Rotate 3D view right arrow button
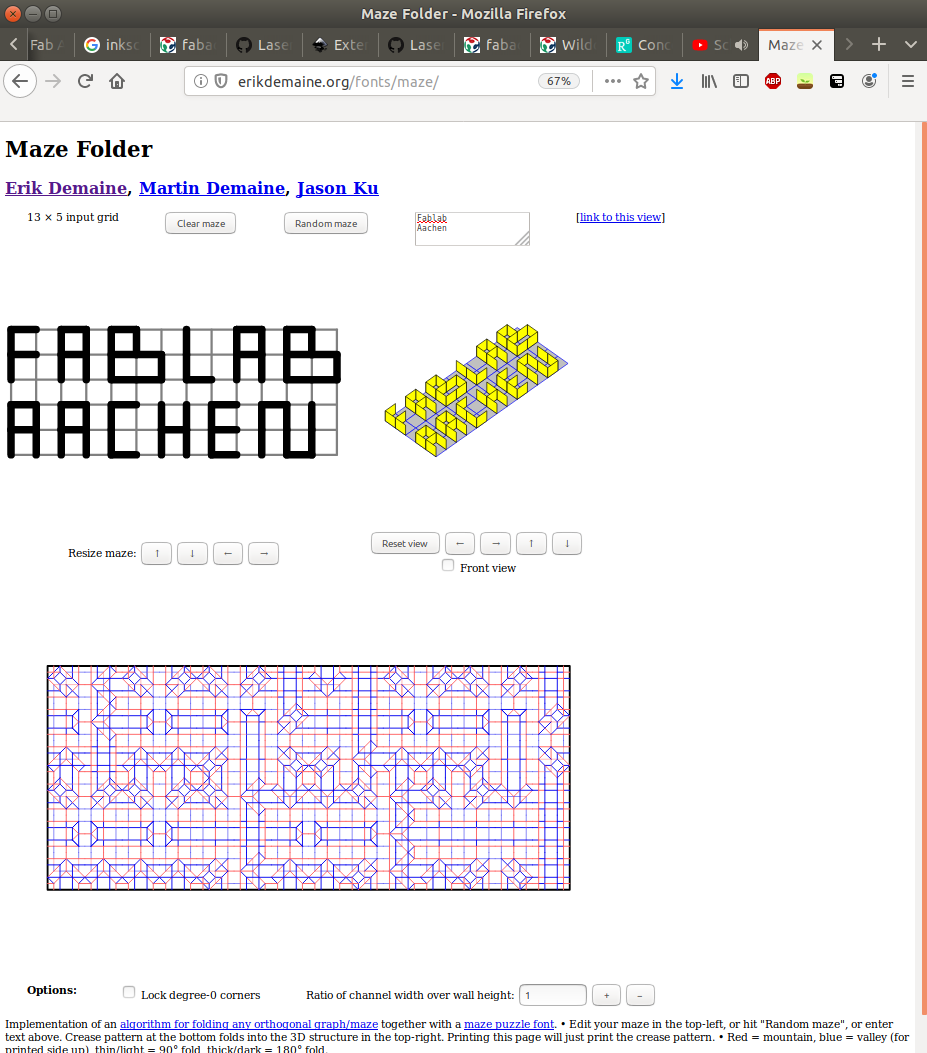The width and height of the screenshot is (927, 1053). 496,543
